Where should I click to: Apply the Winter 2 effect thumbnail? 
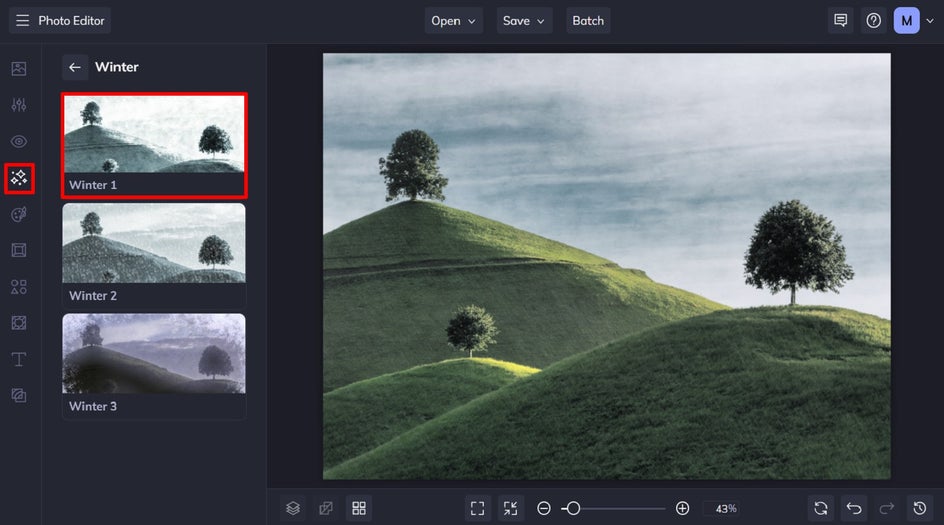pyautogui.click(x=154, y=256)
